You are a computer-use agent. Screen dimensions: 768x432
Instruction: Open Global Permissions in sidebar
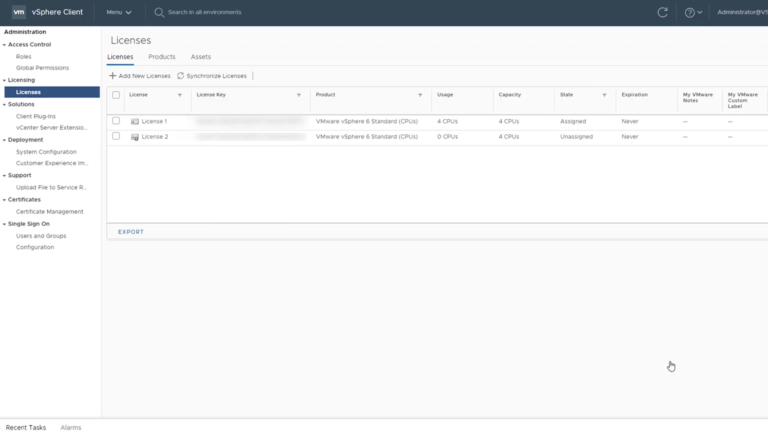point(42,68)
